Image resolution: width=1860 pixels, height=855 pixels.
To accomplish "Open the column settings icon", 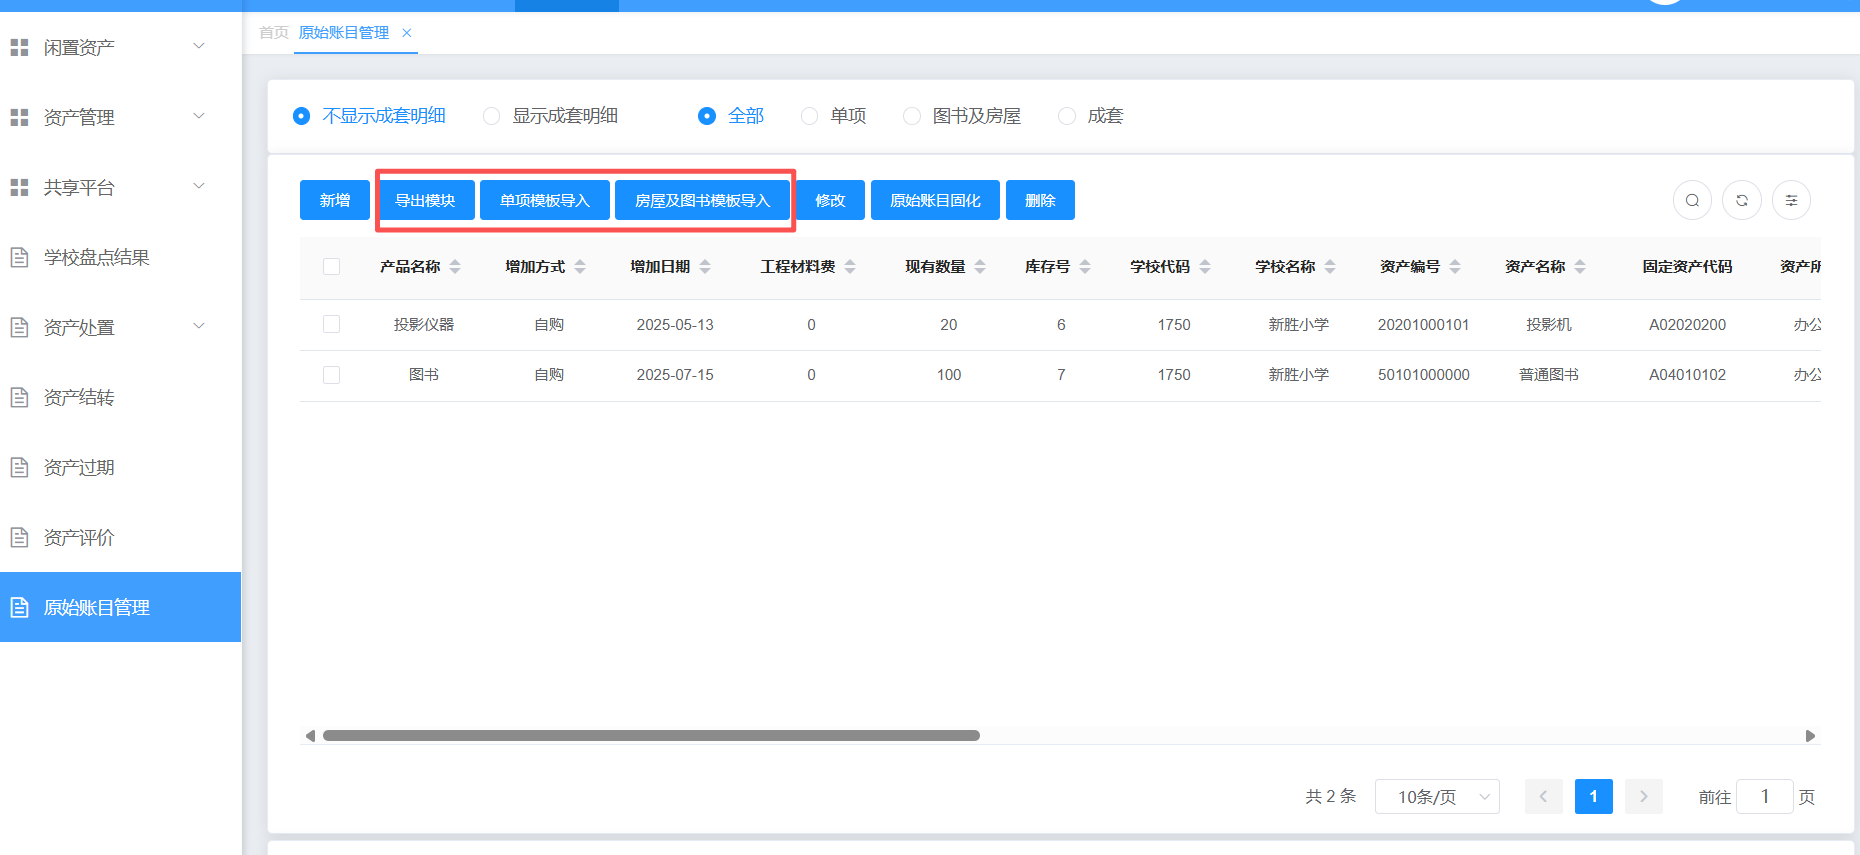I will click(x=1791, y=200).
